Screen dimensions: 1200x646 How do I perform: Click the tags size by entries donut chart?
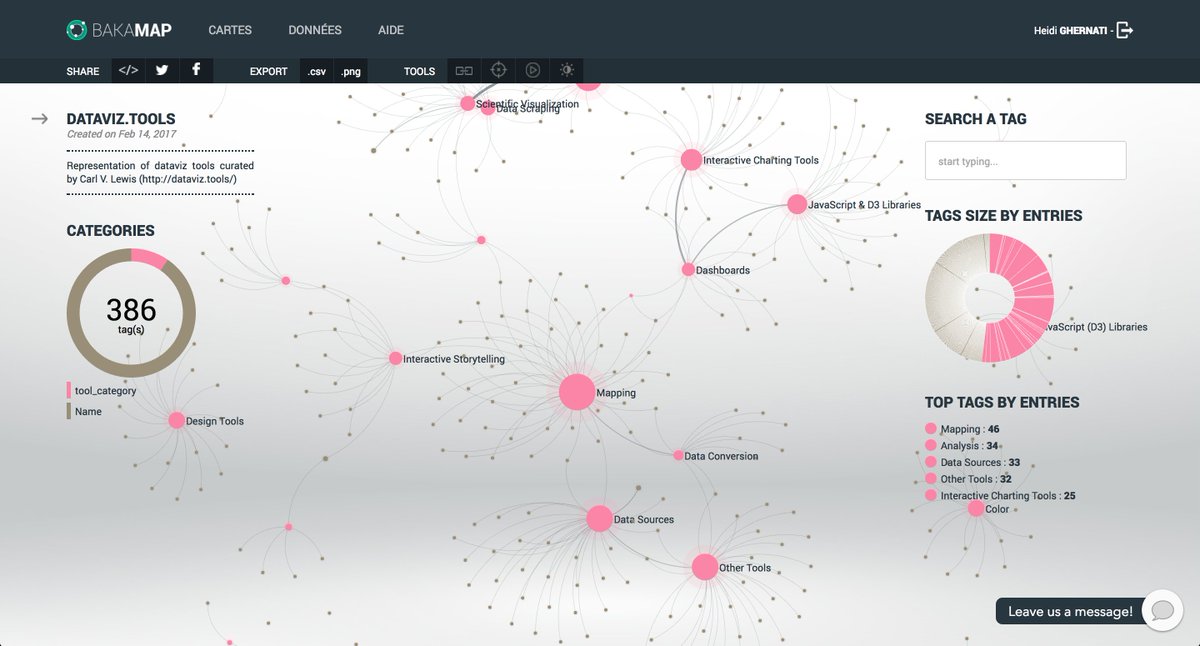(x=990, y=297)
